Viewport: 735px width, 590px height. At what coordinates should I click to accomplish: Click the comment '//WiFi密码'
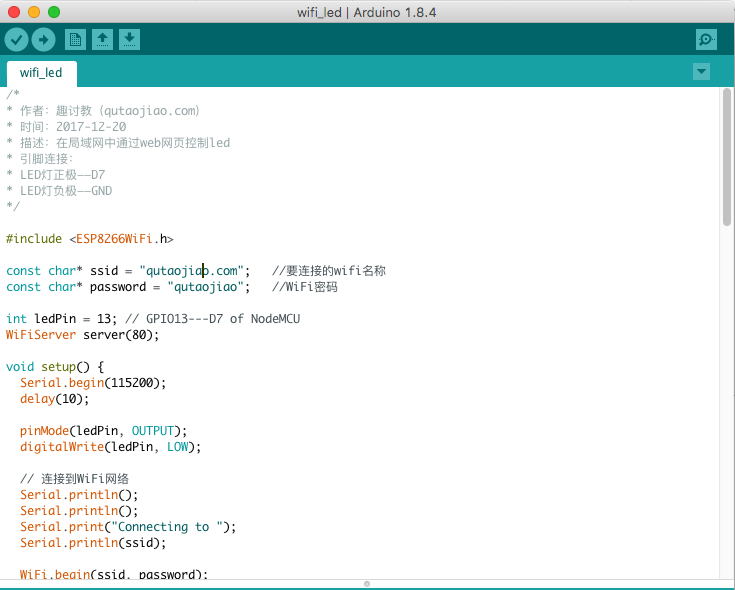coord(305,287)
